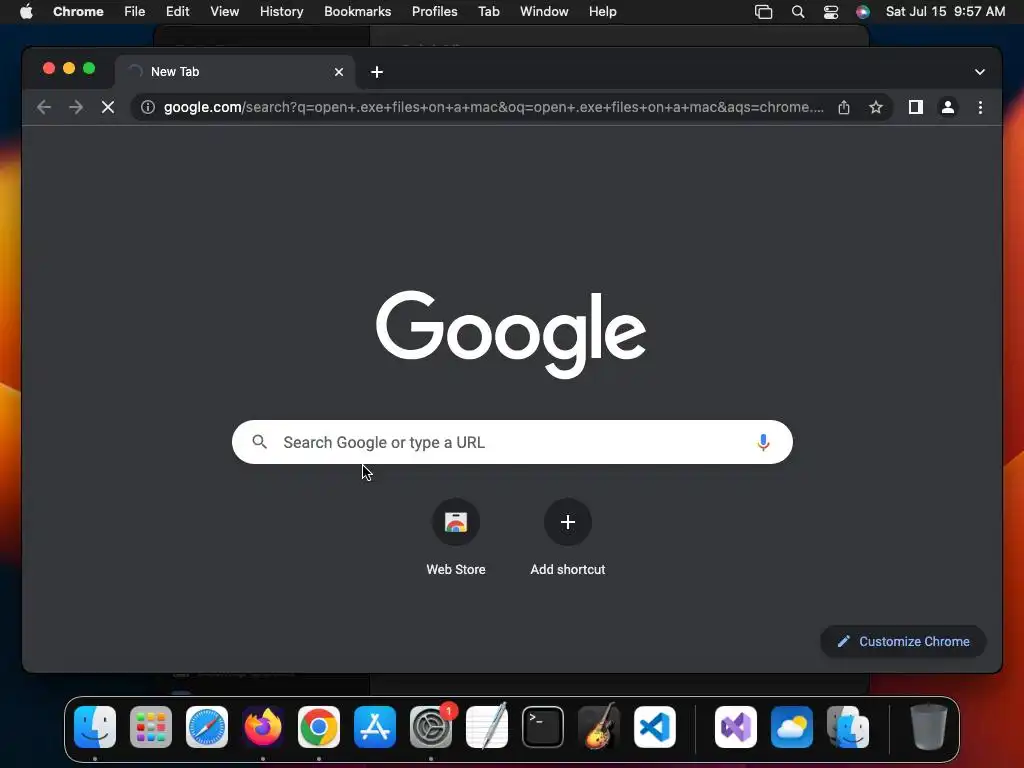
Task: Click the address bar URL text
Action: point(494,107)
